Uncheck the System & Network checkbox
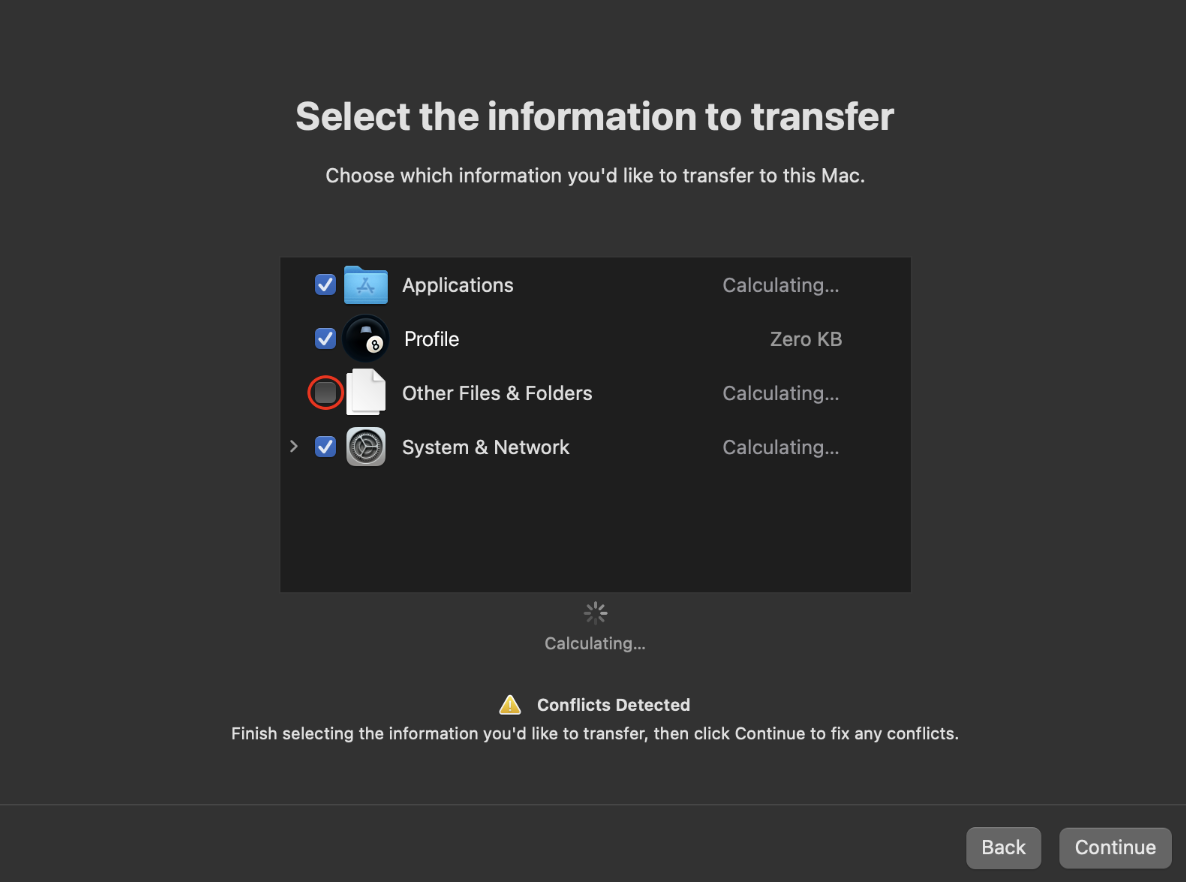The width and height of the screenshot is (1186, 882). point(325,447)
